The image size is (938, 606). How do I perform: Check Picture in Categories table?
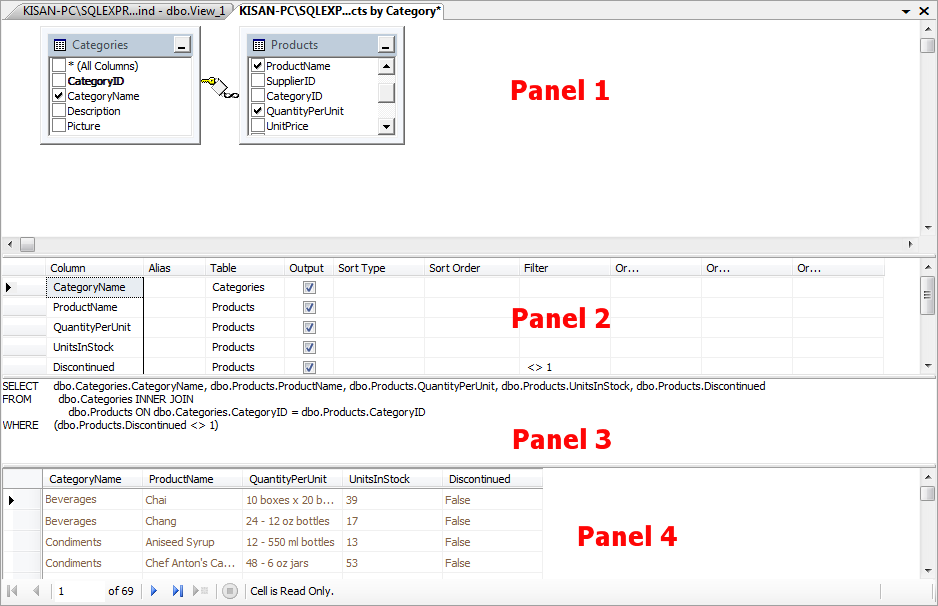(x=59, y=125)
